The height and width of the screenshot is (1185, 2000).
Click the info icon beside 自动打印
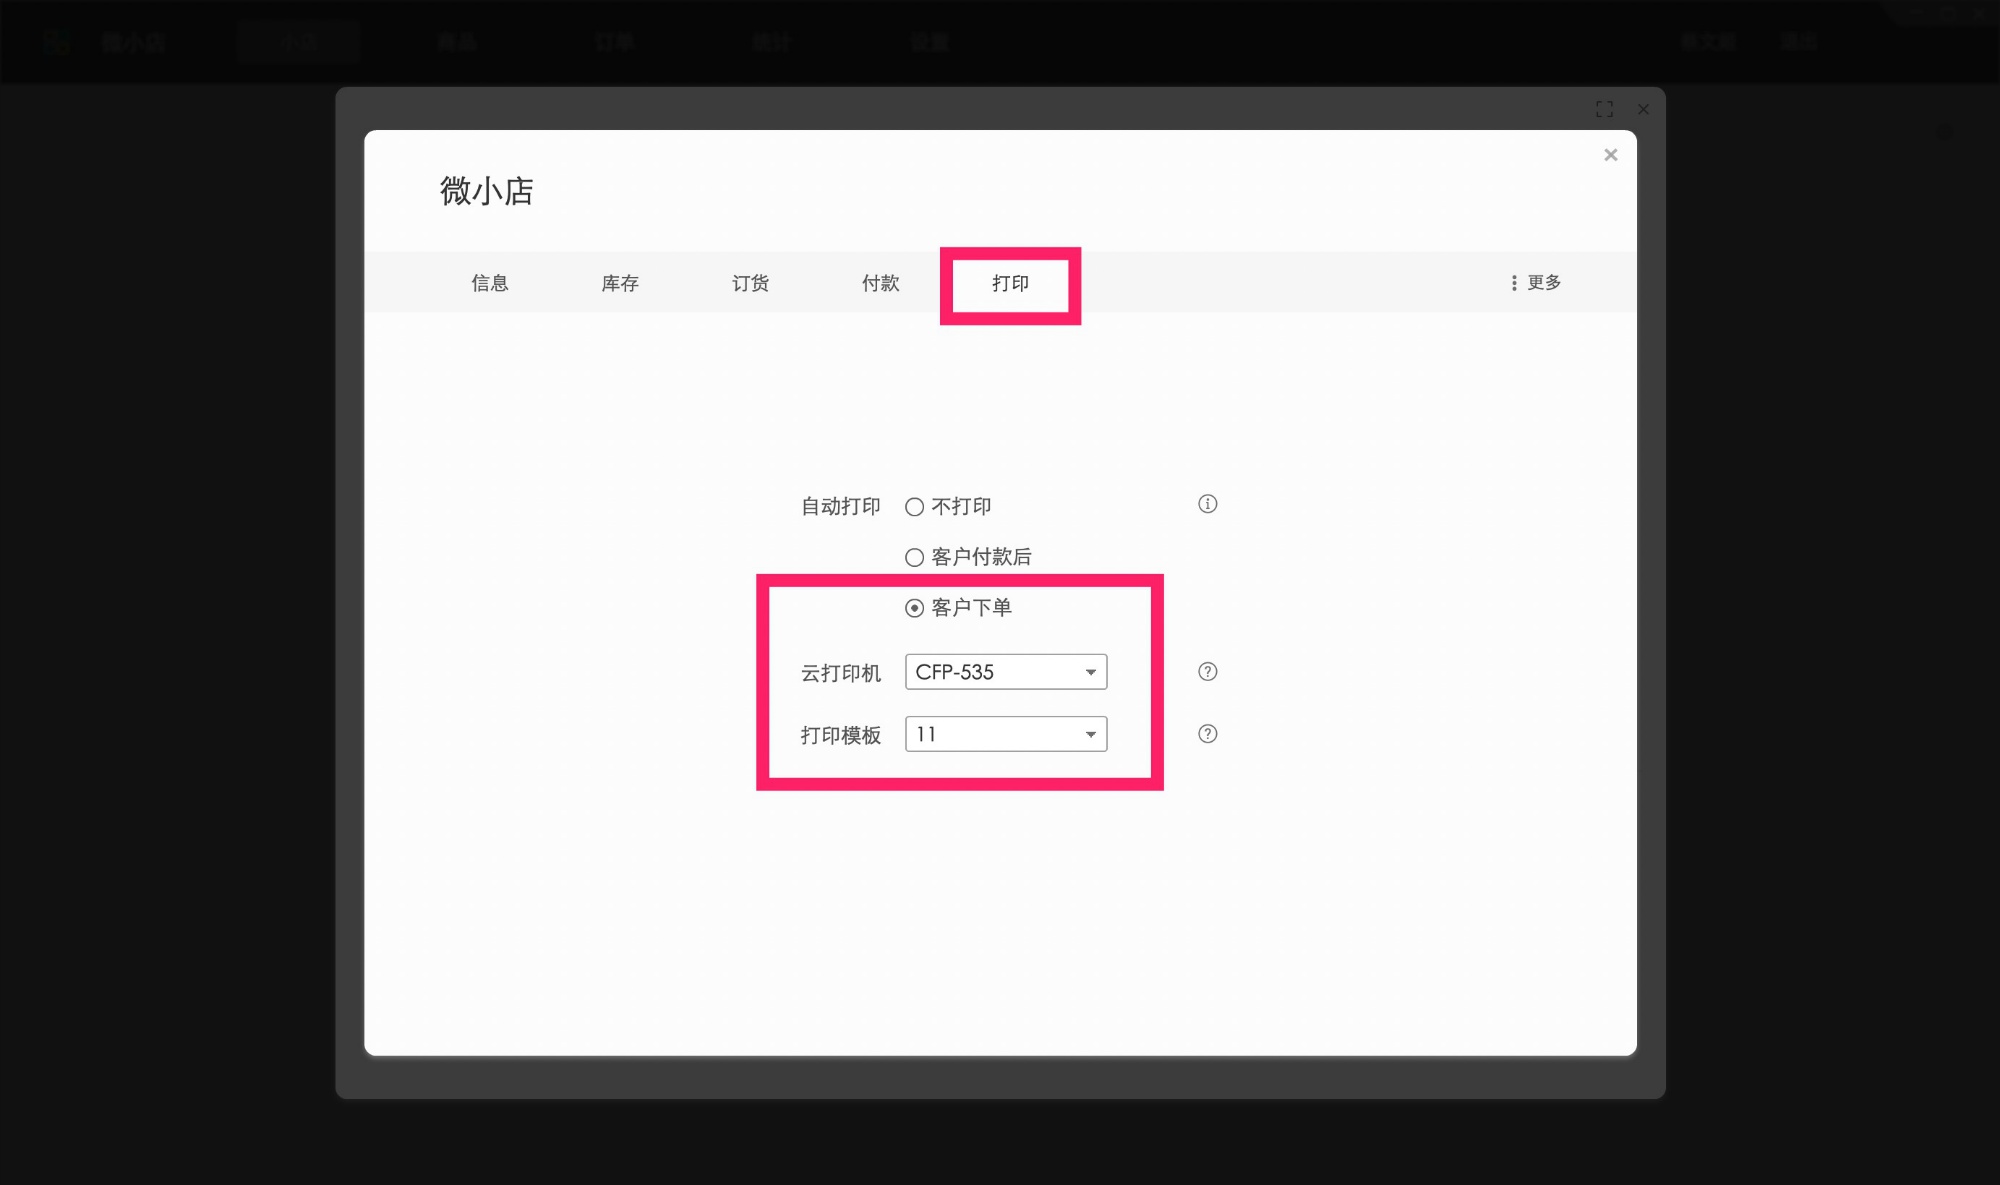pyautogui.click(x=1207, y=504)
